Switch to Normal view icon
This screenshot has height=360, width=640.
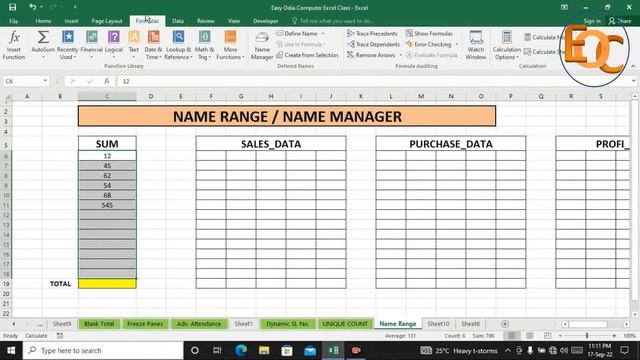511,336
